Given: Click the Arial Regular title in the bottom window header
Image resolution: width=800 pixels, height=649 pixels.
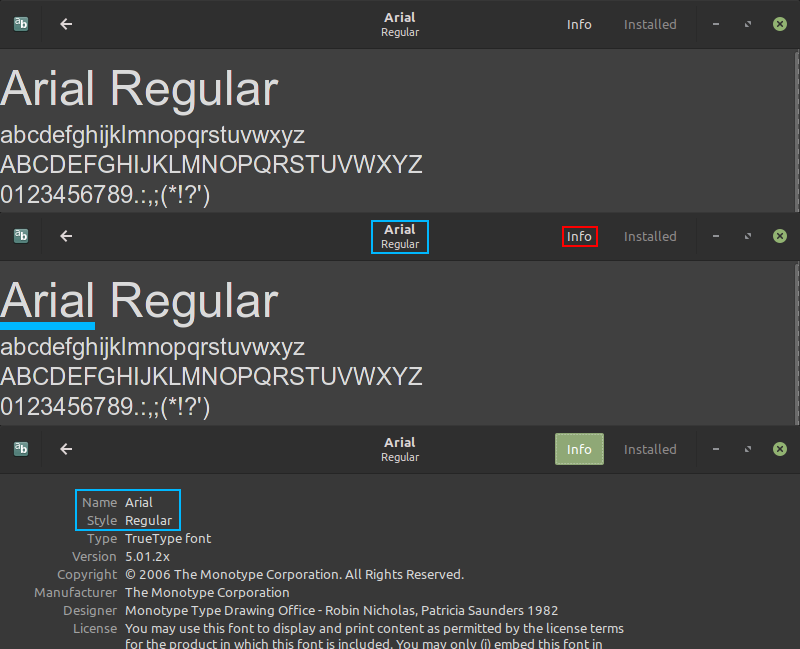Looking at the screenshot, I should (x=400, y=450).
